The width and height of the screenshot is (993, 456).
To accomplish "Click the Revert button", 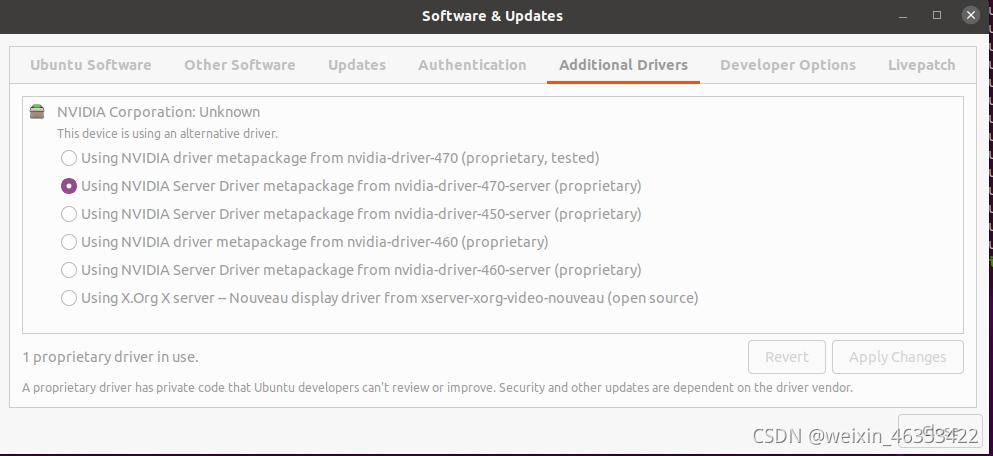I will (x=787, y=357).
